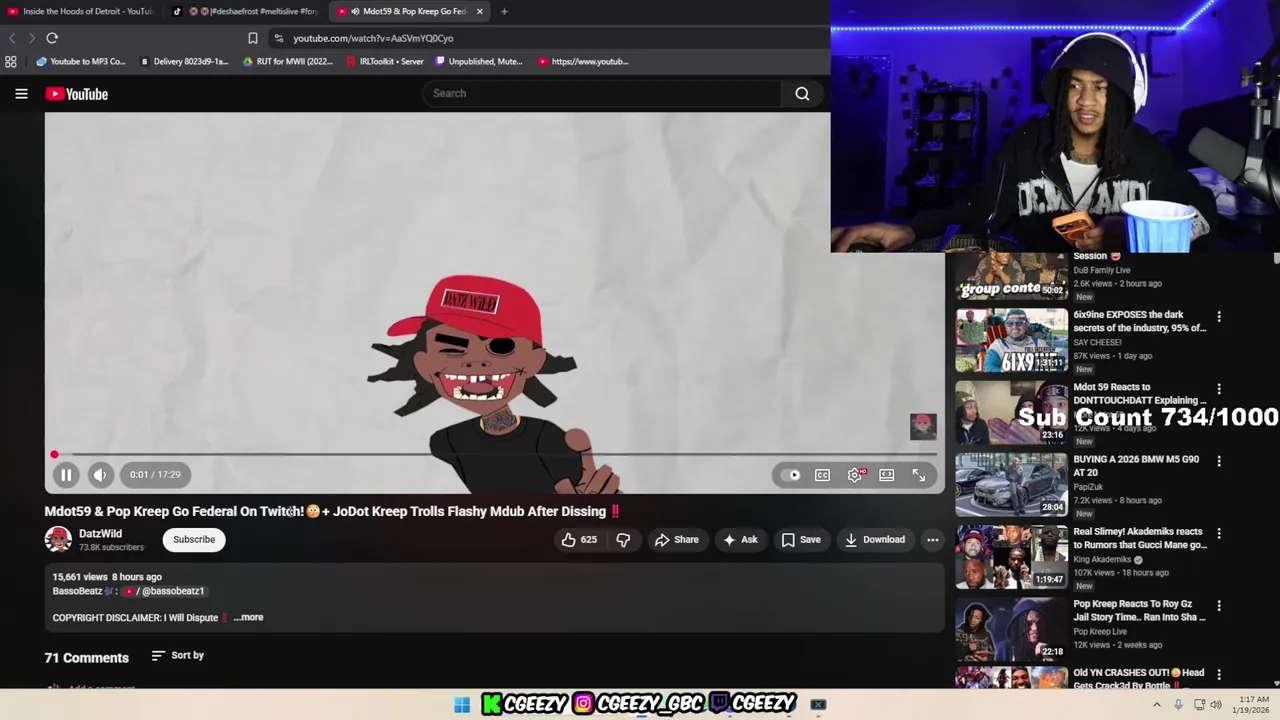Go back in browser history
Screen dimensions: 1280x720
(x=12, y=38)
